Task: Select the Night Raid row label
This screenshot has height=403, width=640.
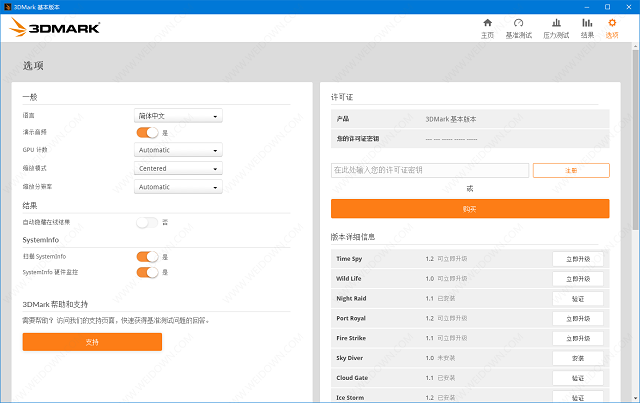Action: click(351, 298)
